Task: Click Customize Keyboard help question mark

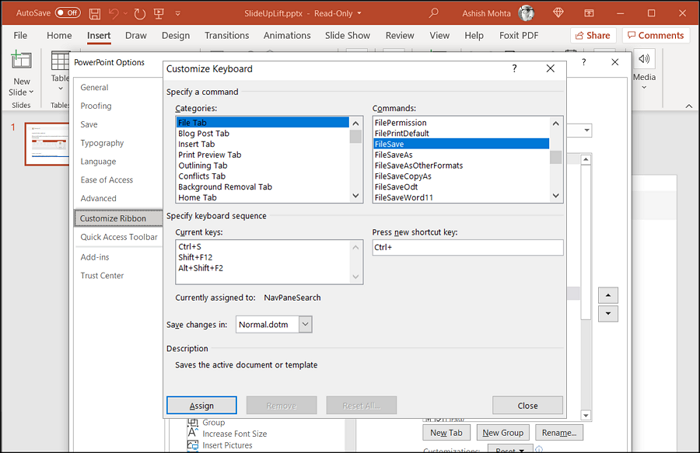Action: 514,68
